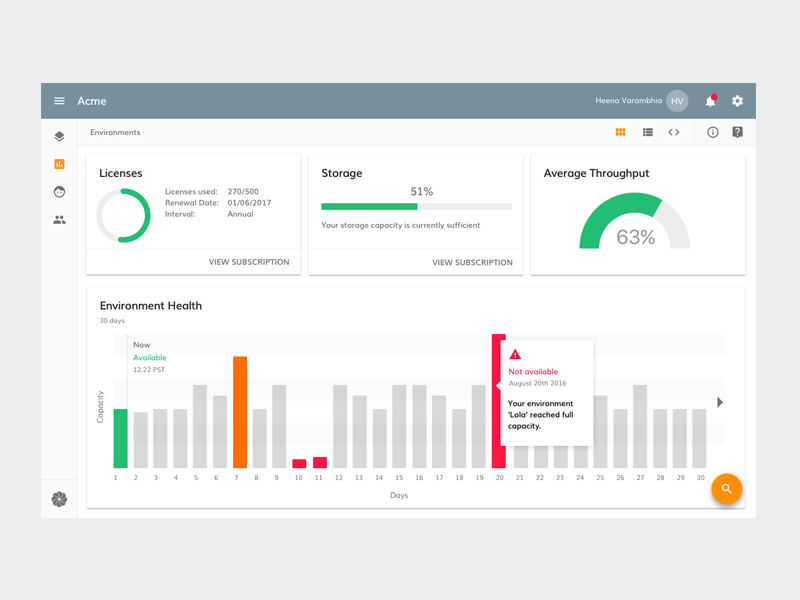Click the face icon in sidebar
This screenshot has height=600, width=800.
pos(59,192)
